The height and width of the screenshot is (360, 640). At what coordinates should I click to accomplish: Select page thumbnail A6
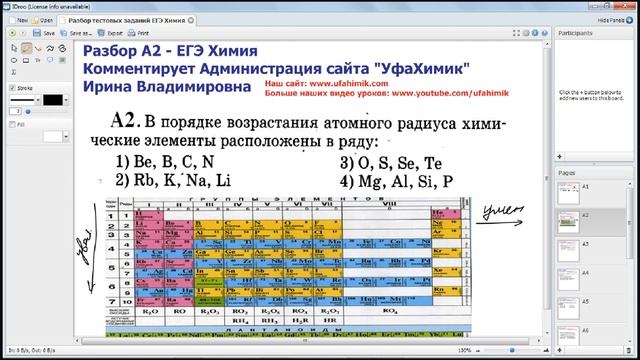point(568,336)
